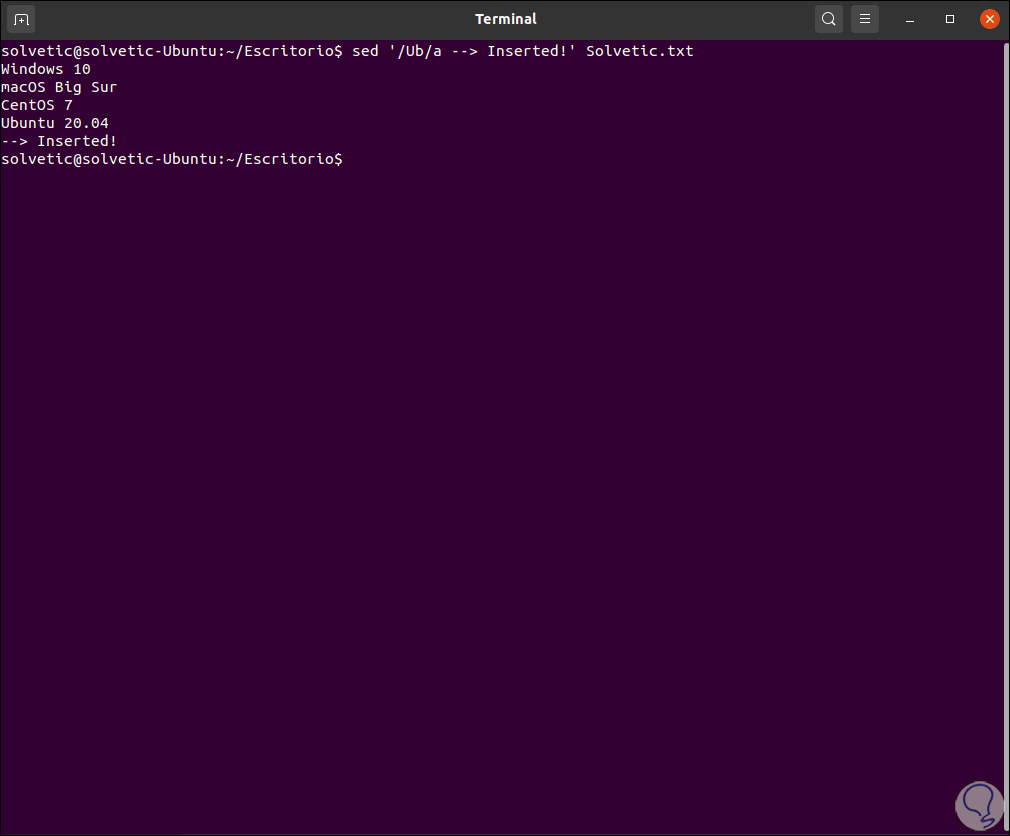This screenshot has height=836, width=1010.
Task: Click the 'macOS Big Sur' output line
Action: [59, 87]
